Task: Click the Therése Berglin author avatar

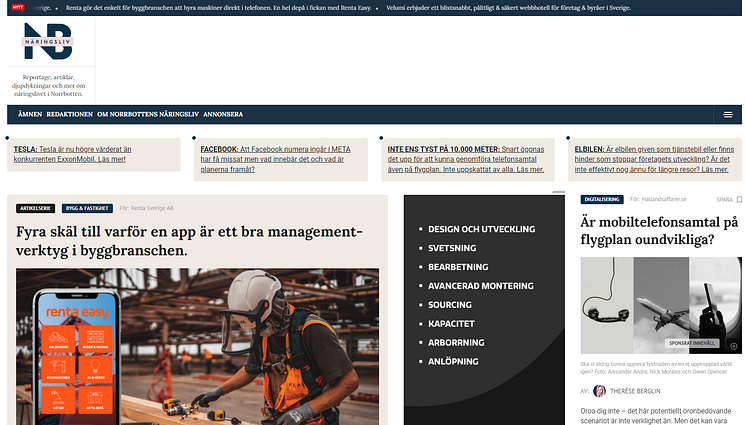Action: (599, 391)
